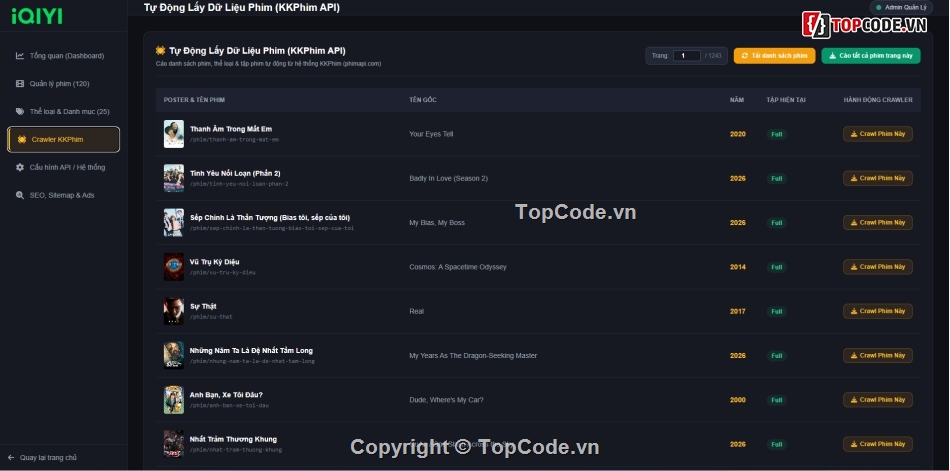Click the search icon beside SEO, Sitemap & Ads
The width and height of the screenshot is (950, 471).
click(20, 195)
